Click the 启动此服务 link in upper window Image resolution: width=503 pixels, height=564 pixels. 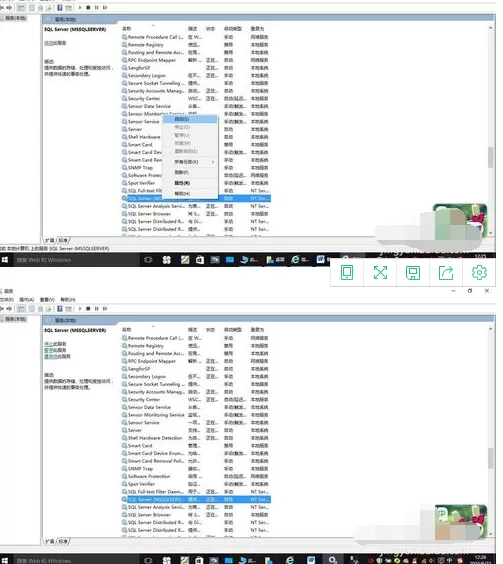coord(56,44)
